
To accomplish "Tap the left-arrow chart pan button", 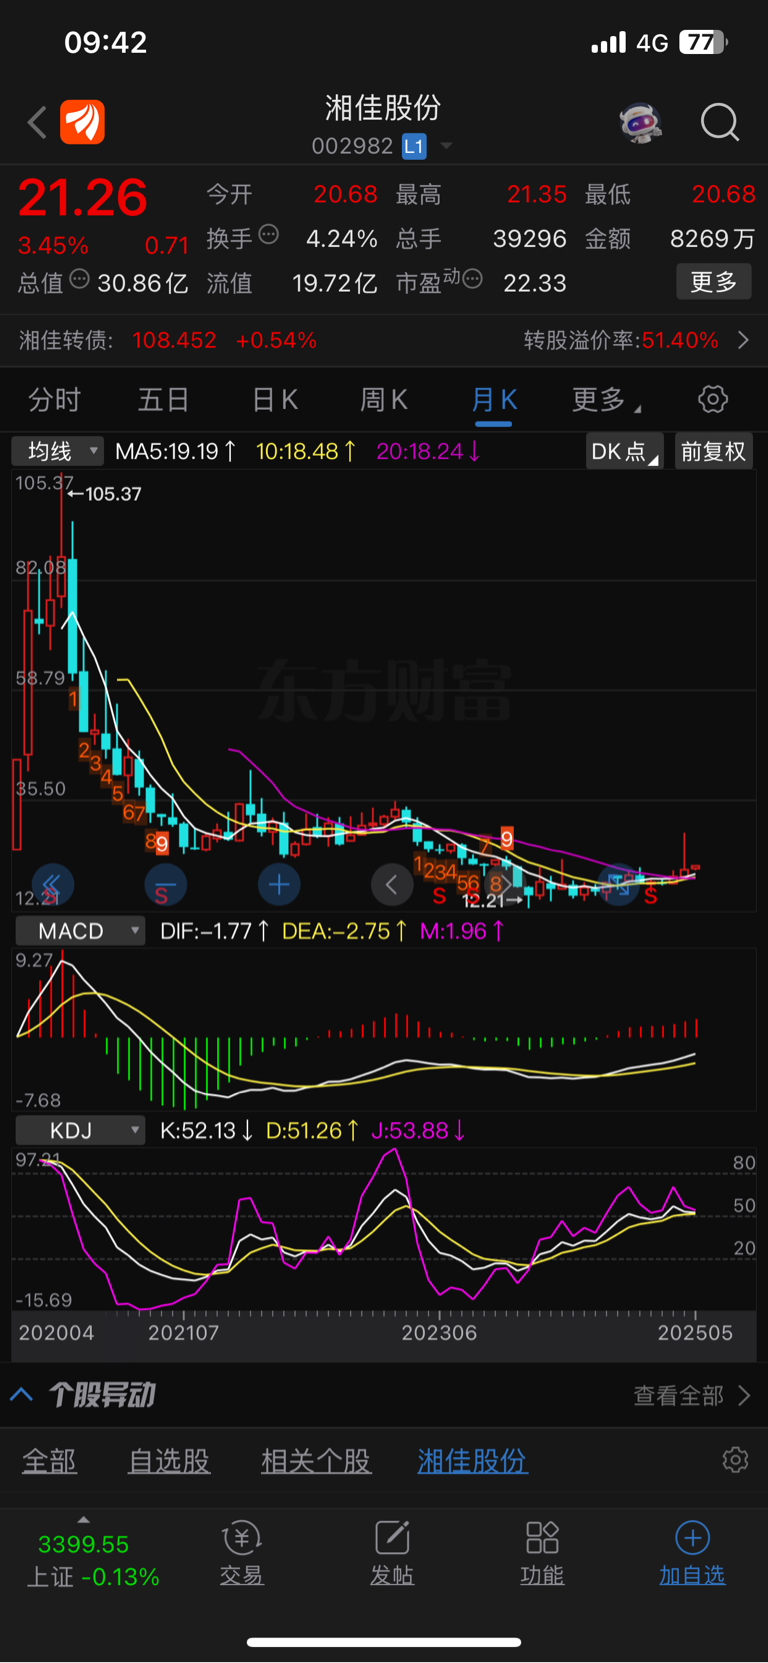I will pyautogui.click(x=392, y=884).
